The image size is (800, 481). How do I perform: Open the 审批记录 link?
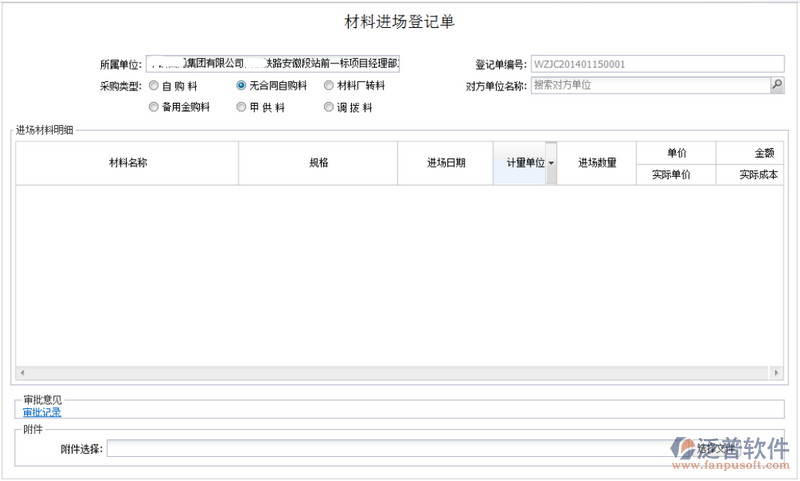tap(42, 412)
